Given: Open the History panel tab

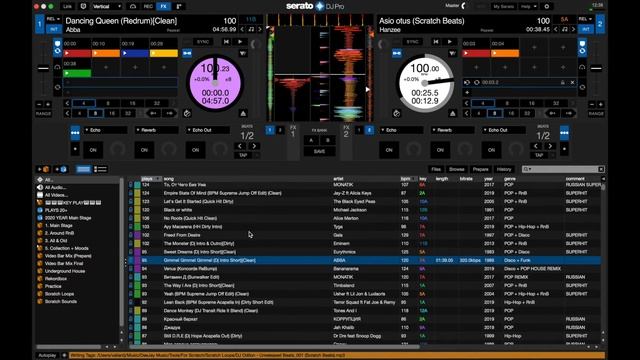Looking at the screenshot, I should [x=504, y=169].
